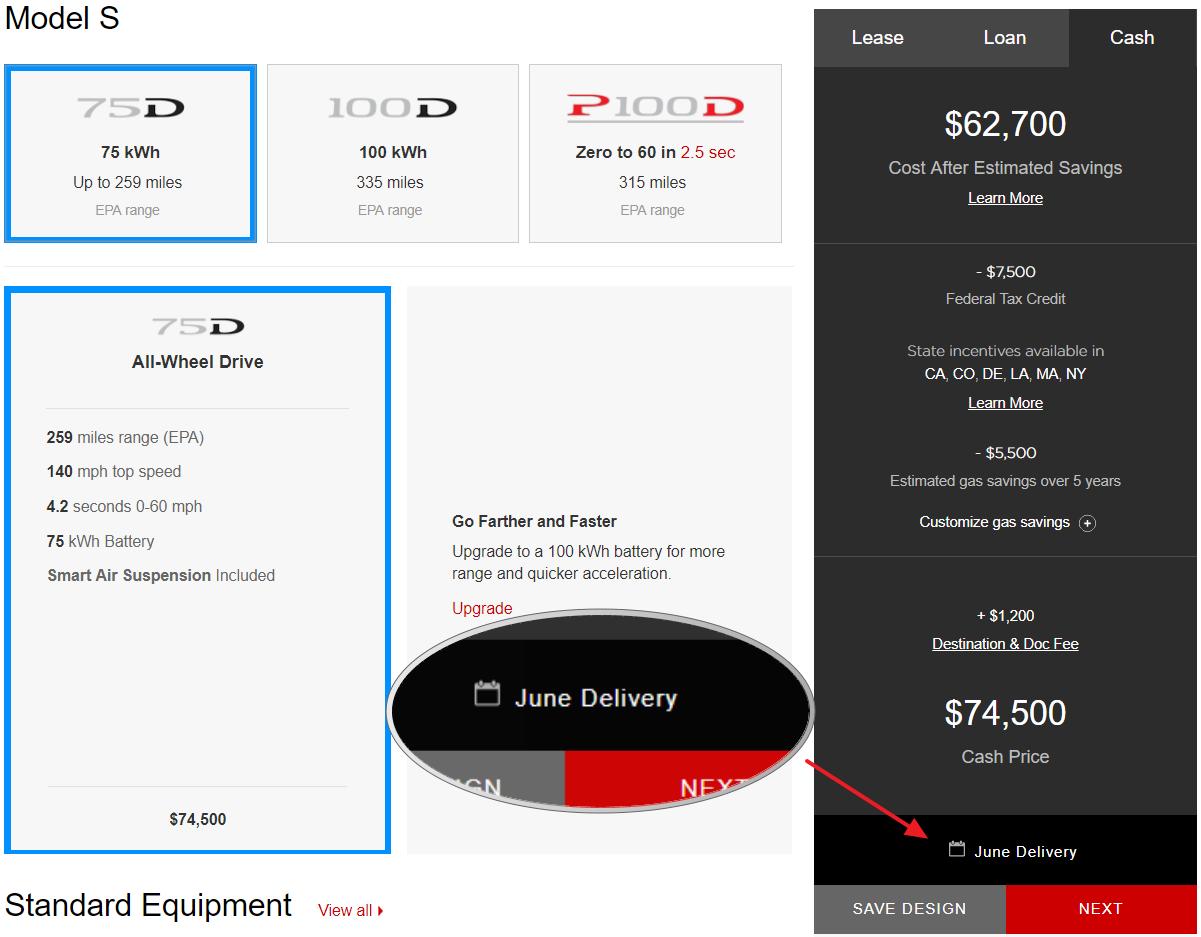Click 'Up to 259 miles' text
The height and width of the screenshot is (937, 1201).
click(x=127, y=182)
